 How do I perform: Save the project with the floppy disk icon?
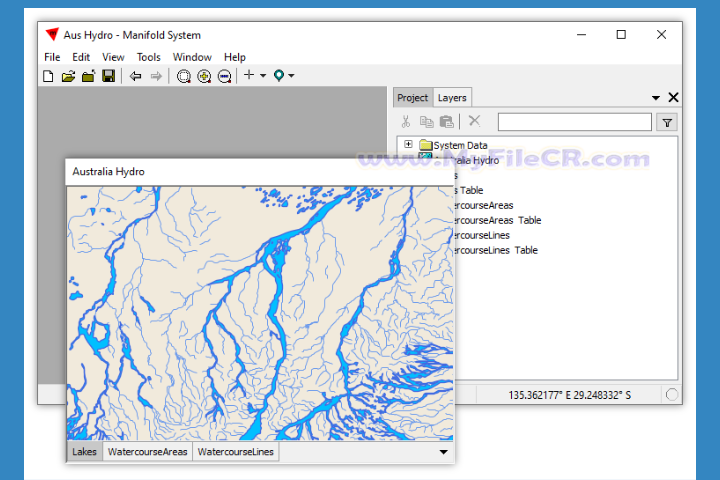(108, 76)
